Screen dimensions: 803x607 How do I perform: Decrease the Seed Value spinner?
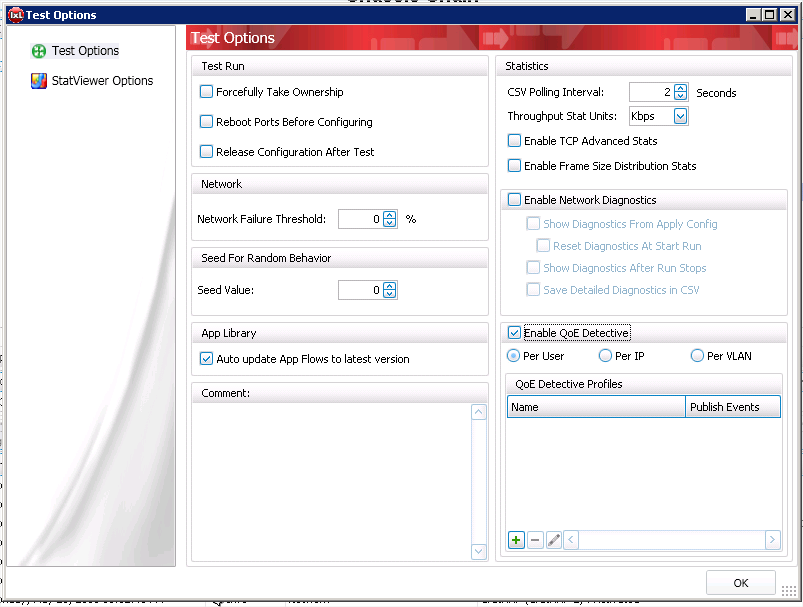(x=390, y=294)
